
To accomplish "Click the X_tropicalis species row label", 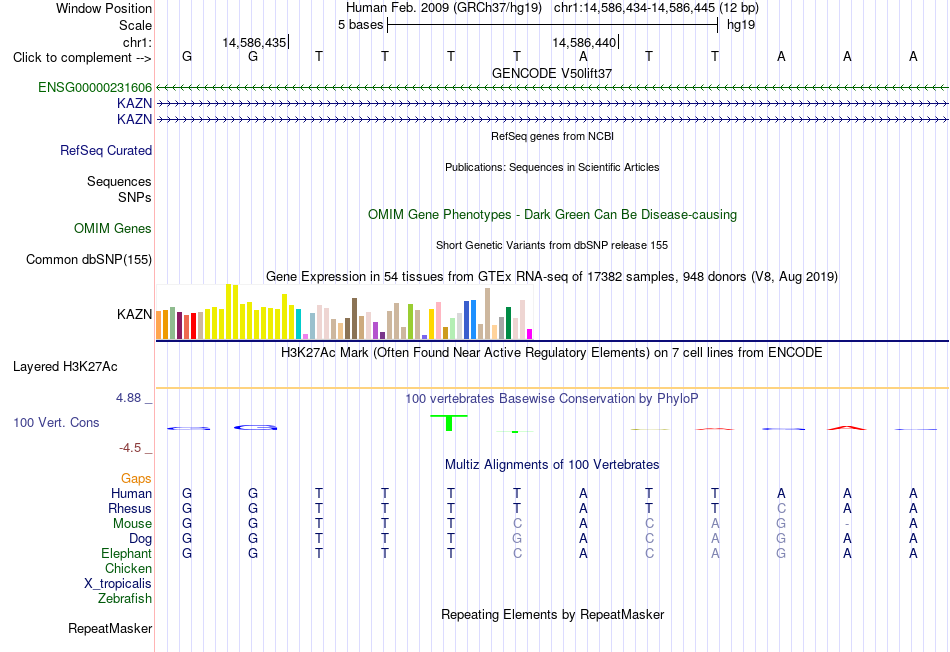I will point(118,584).
